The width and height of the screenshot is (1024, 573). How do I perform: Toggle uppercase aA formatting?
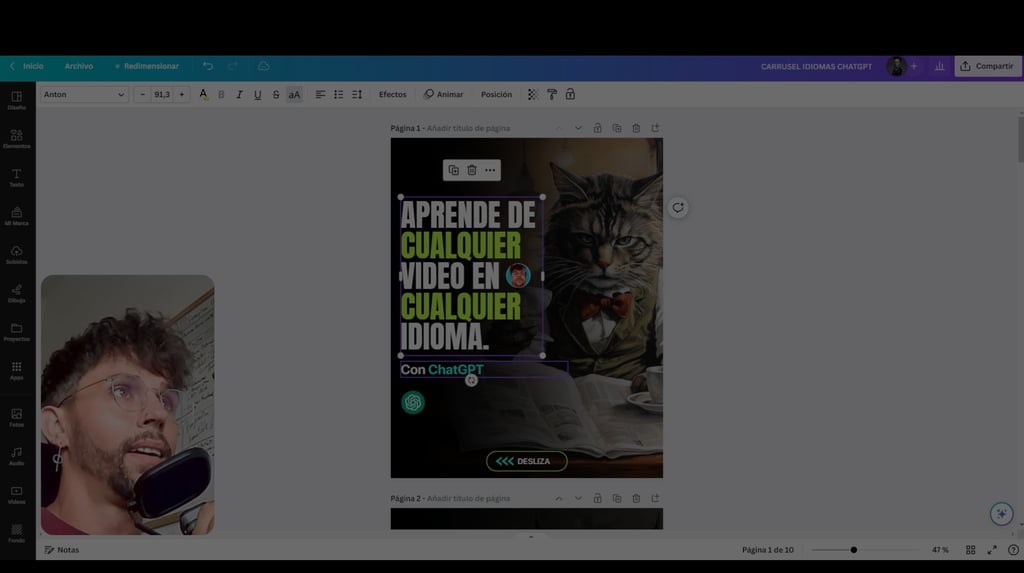(x=295, y=95)
